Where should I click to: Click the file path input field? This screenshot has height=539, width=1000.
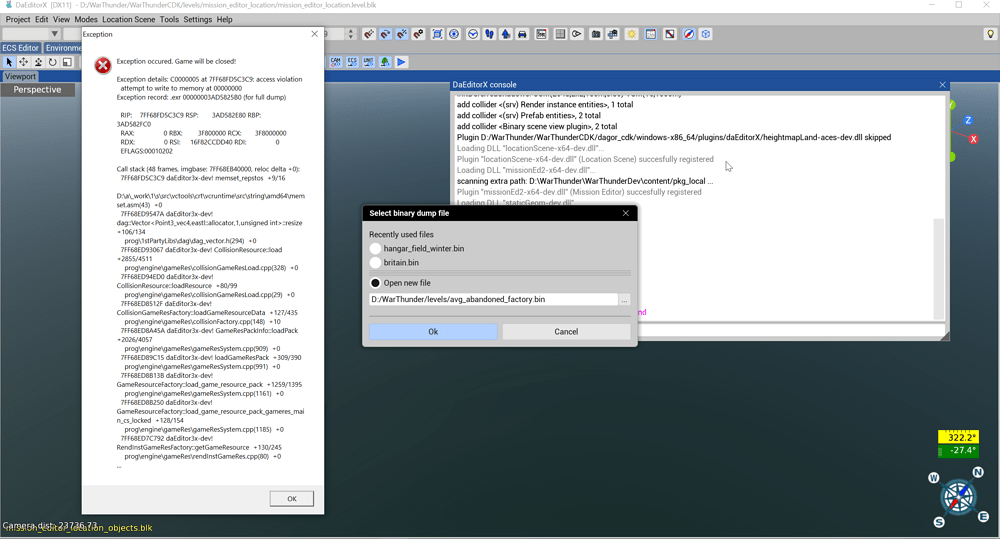coord(494,299)
